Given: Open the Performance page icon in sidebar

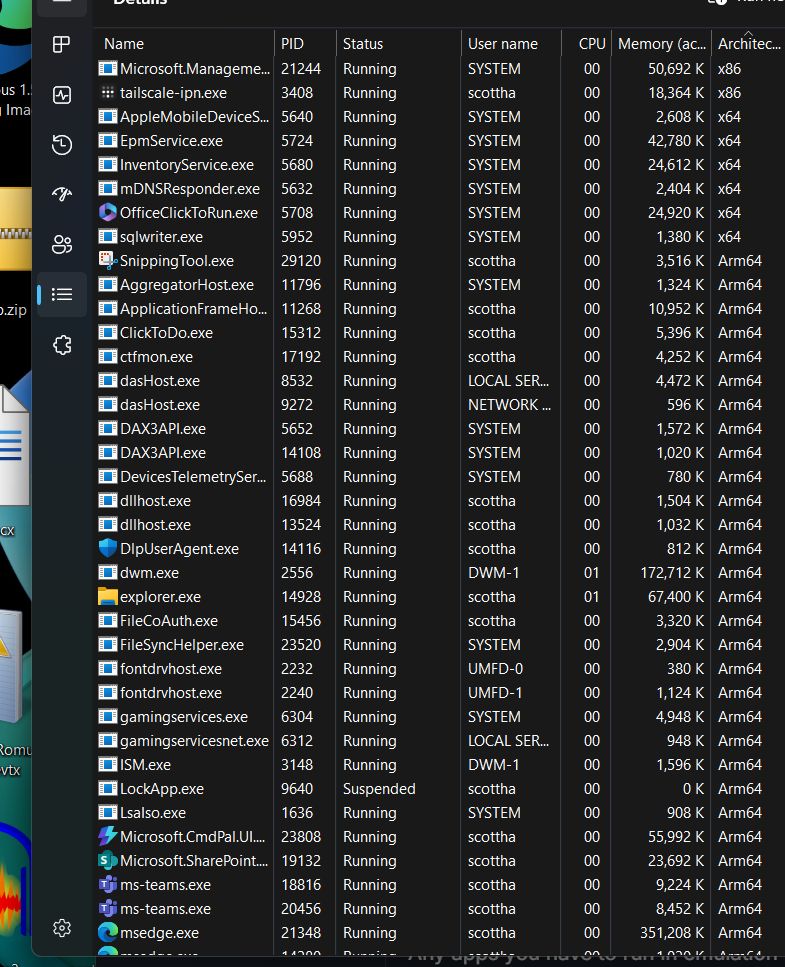Looking at the screenshot, I should (x=62, y=95).
